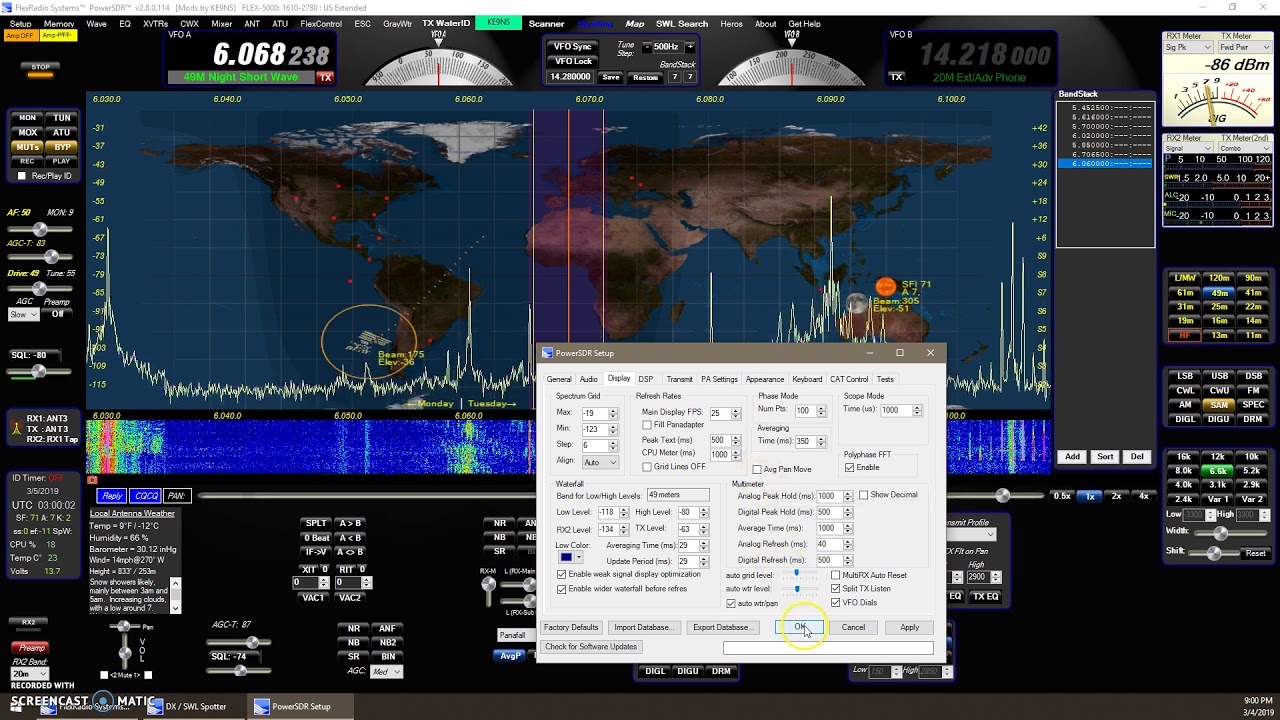The height and width of the screenshot is (720, 1280).
Task: Click the Main Display FPS input field
Action: (719, 413)
